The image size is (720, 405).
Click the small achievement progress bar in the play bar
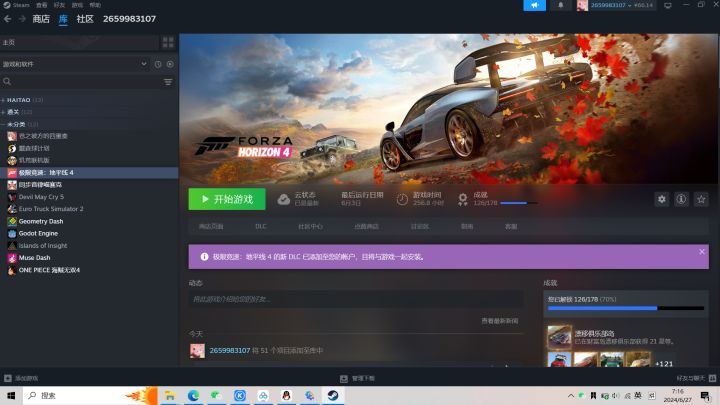(518, 203)
